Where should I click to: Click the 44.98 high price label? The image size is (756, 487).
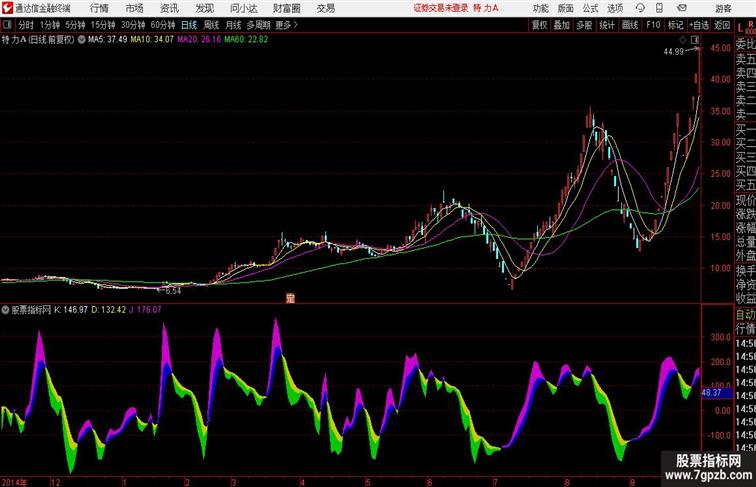pos(674,52)
